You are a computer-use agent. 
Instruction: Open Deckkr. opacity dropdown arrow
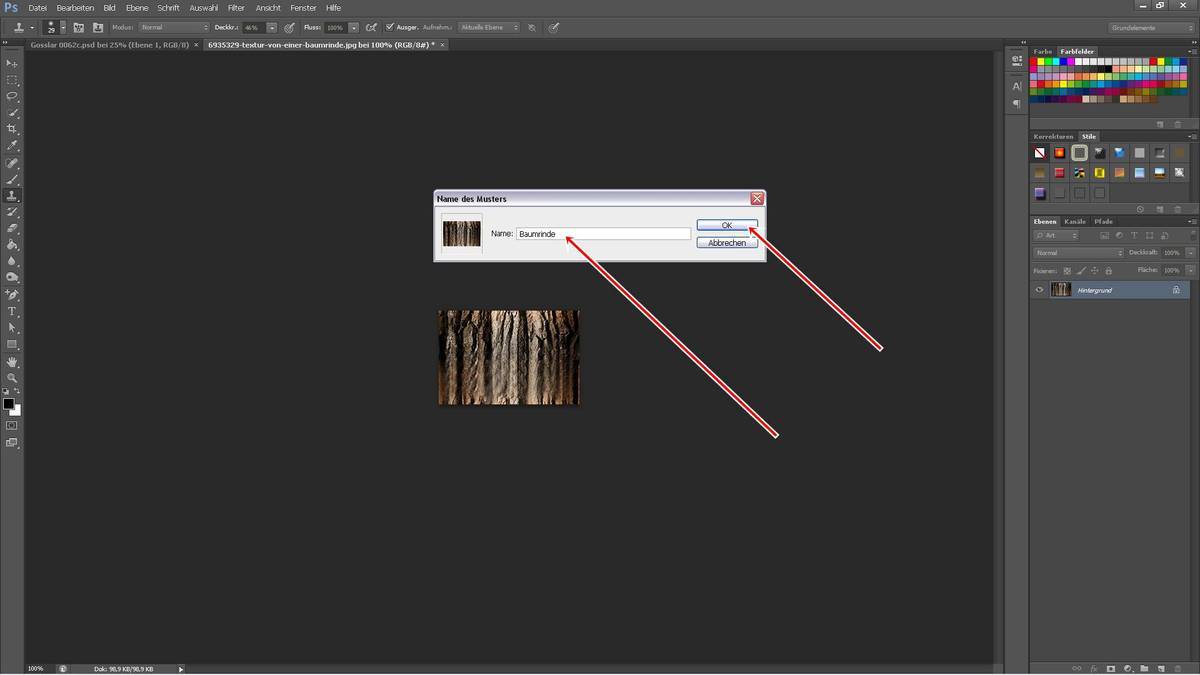pos(271,27)
